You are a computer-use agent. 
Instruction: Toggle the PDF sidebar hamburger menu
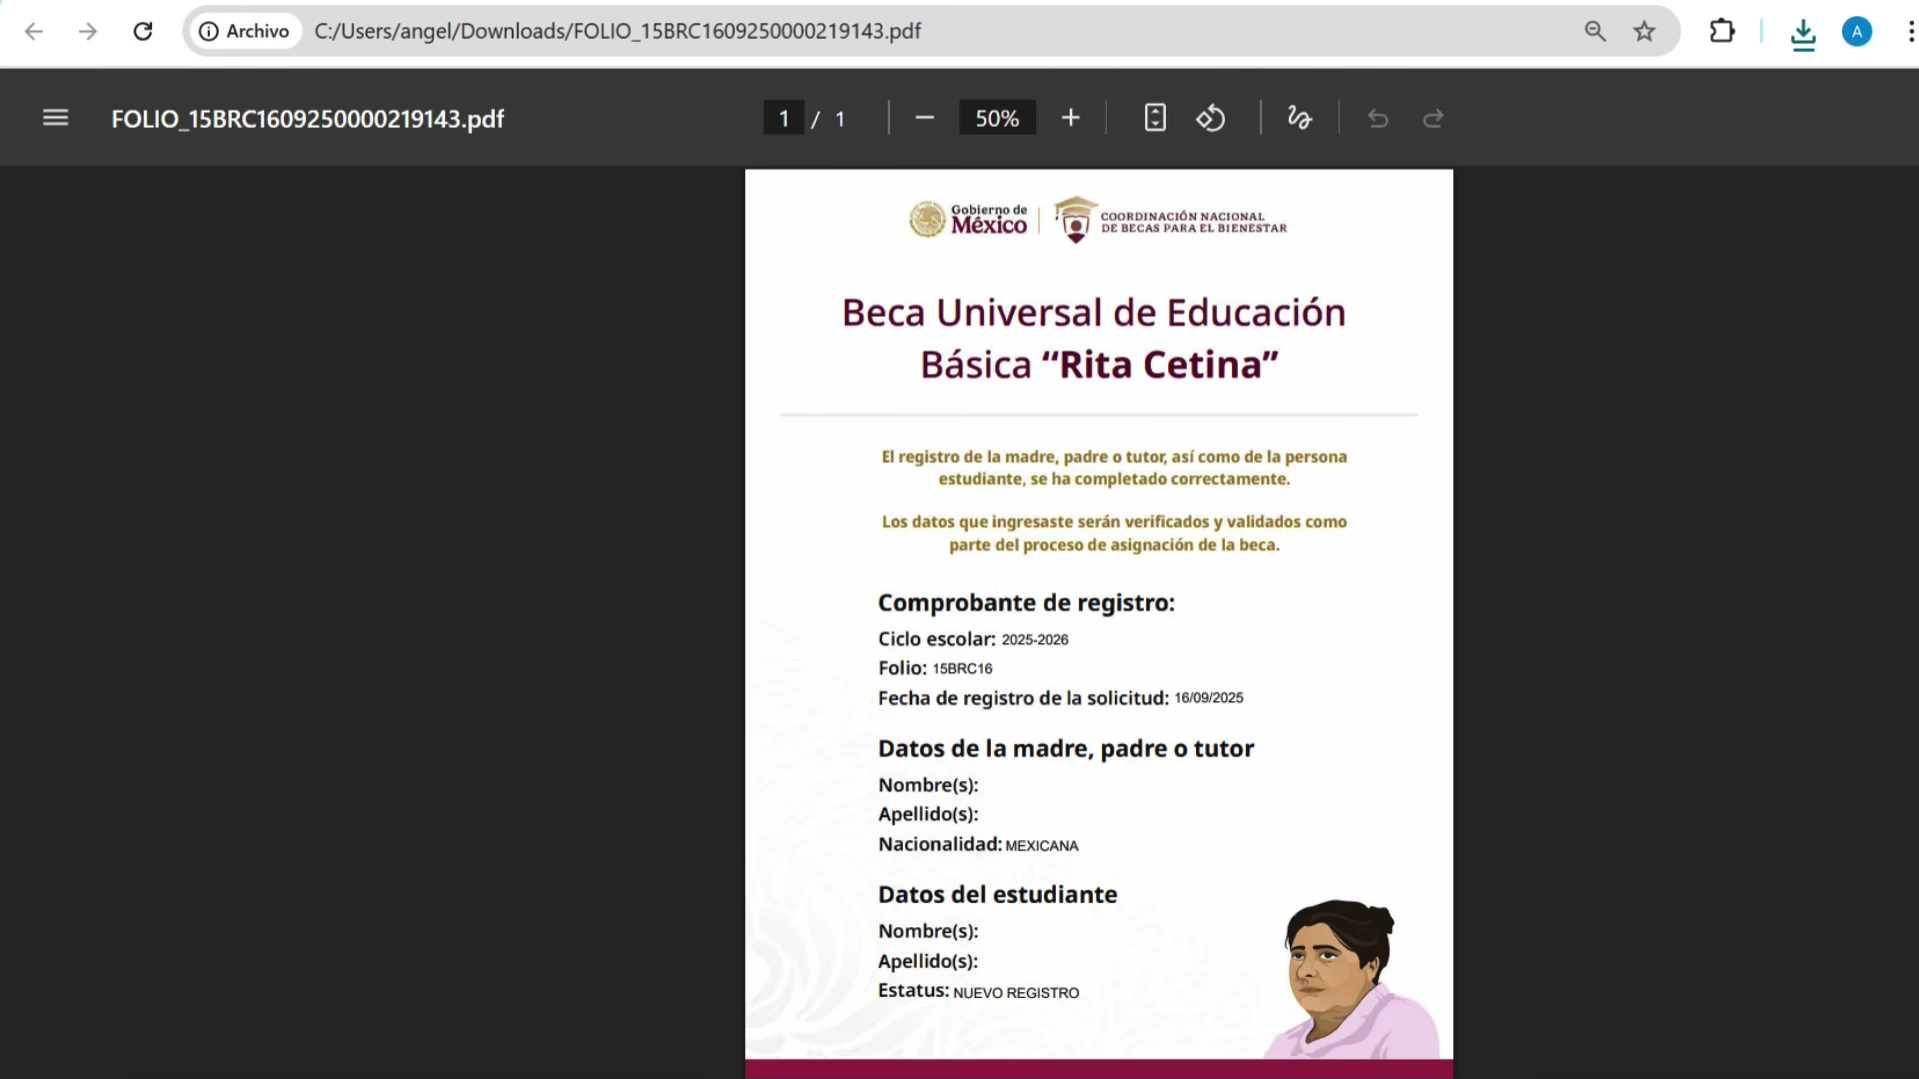(56, 118)
